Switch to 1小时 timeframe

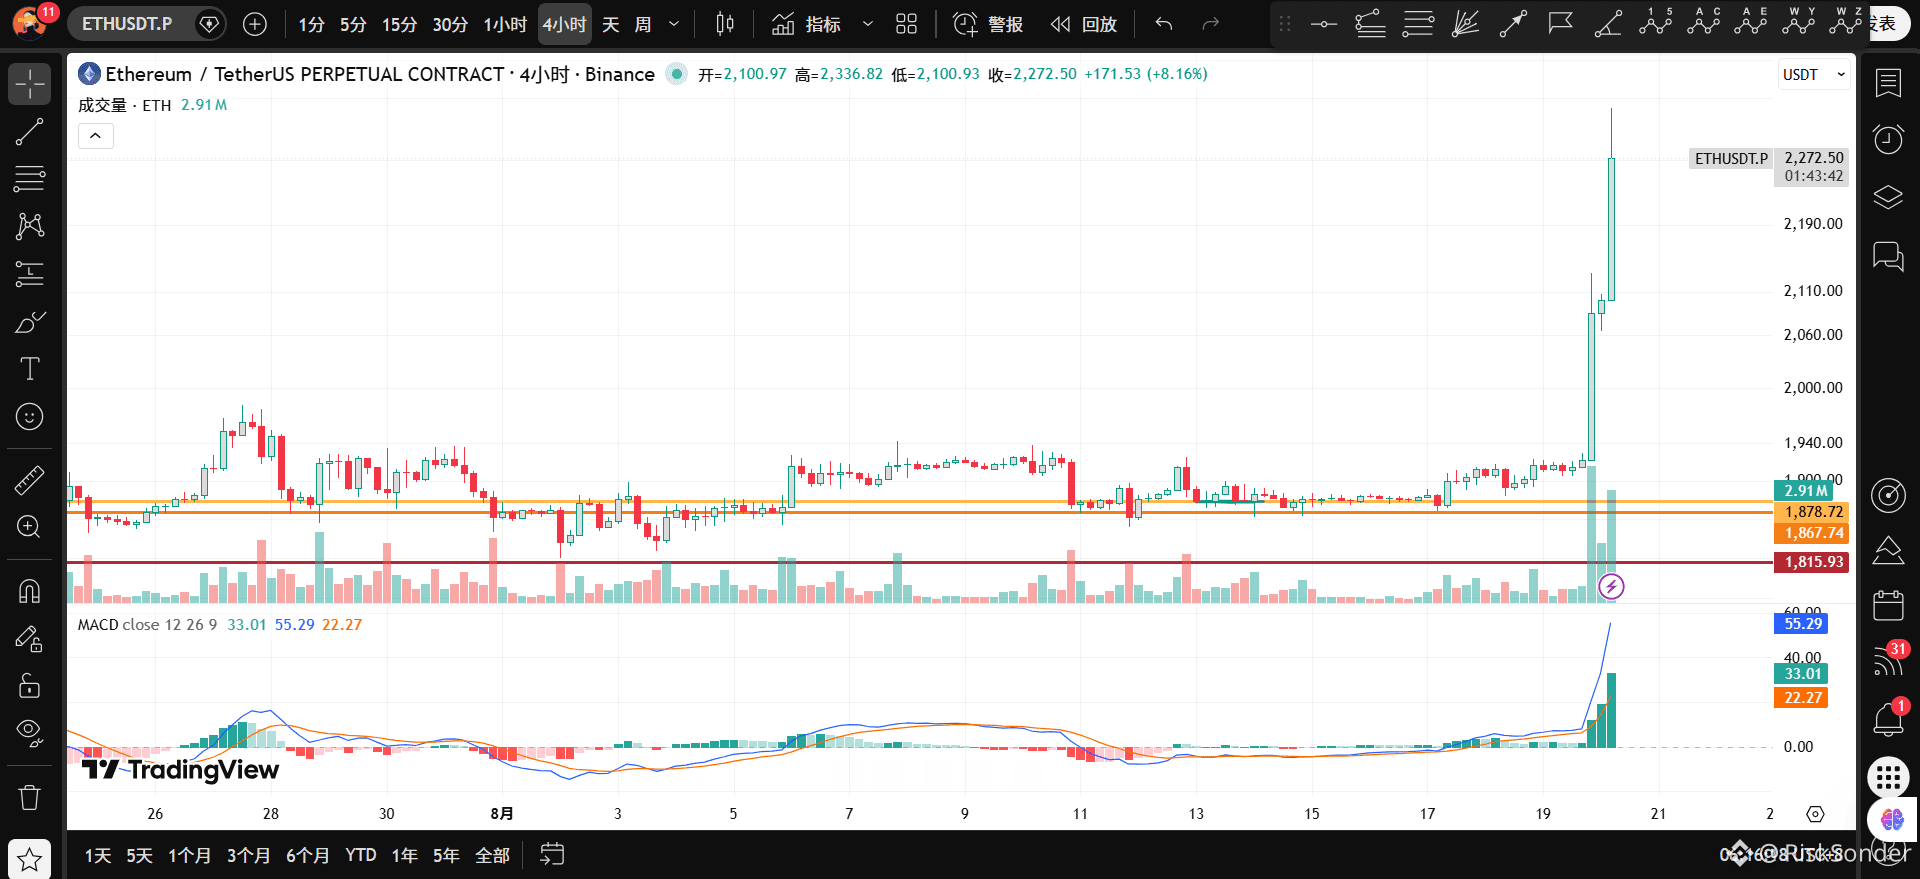[505, 24]
